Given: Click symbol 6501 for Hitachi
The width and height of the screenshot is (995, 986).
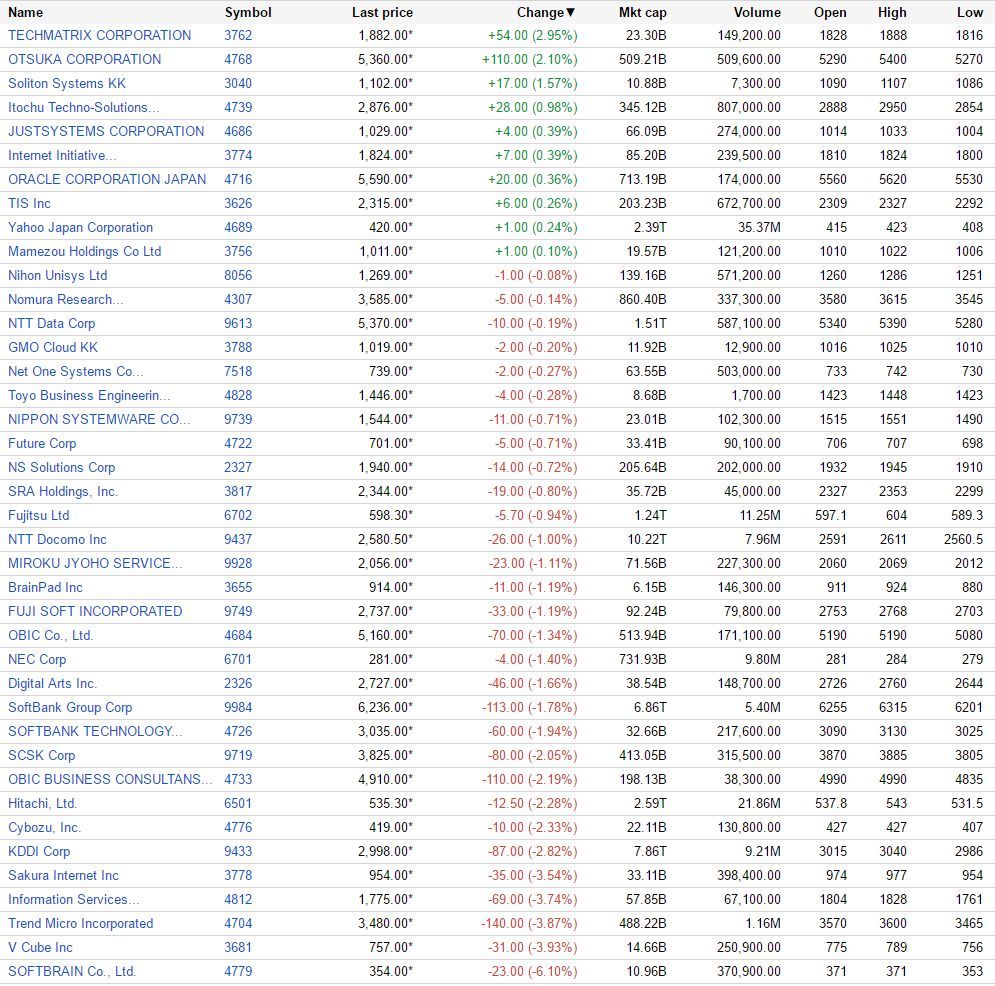Looking at the screenshot, I should pos(238,804).
